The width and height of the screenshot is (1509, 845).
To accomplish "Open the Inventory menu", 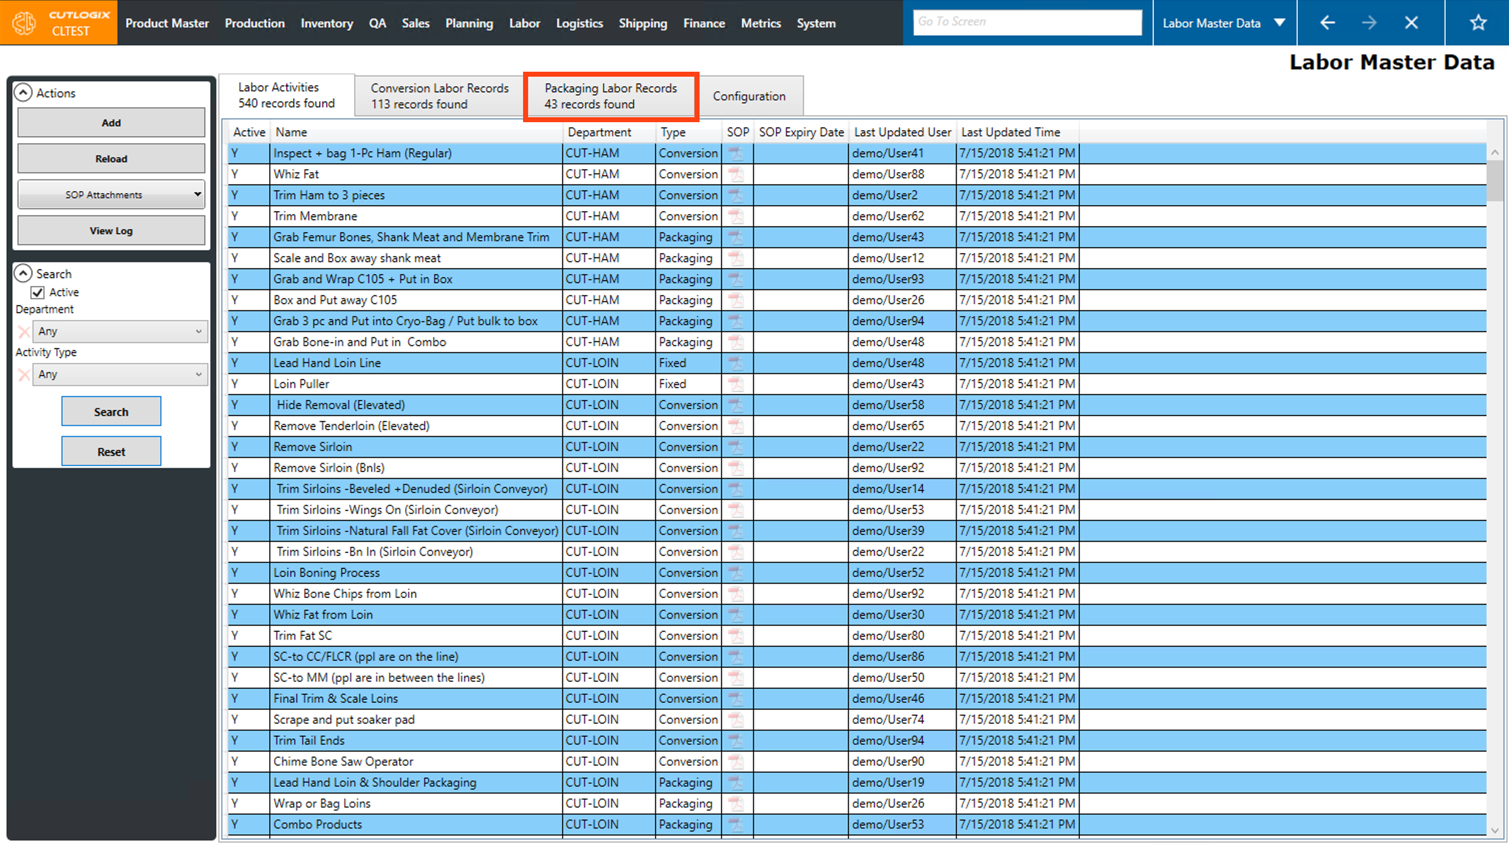I will [326, 23].
